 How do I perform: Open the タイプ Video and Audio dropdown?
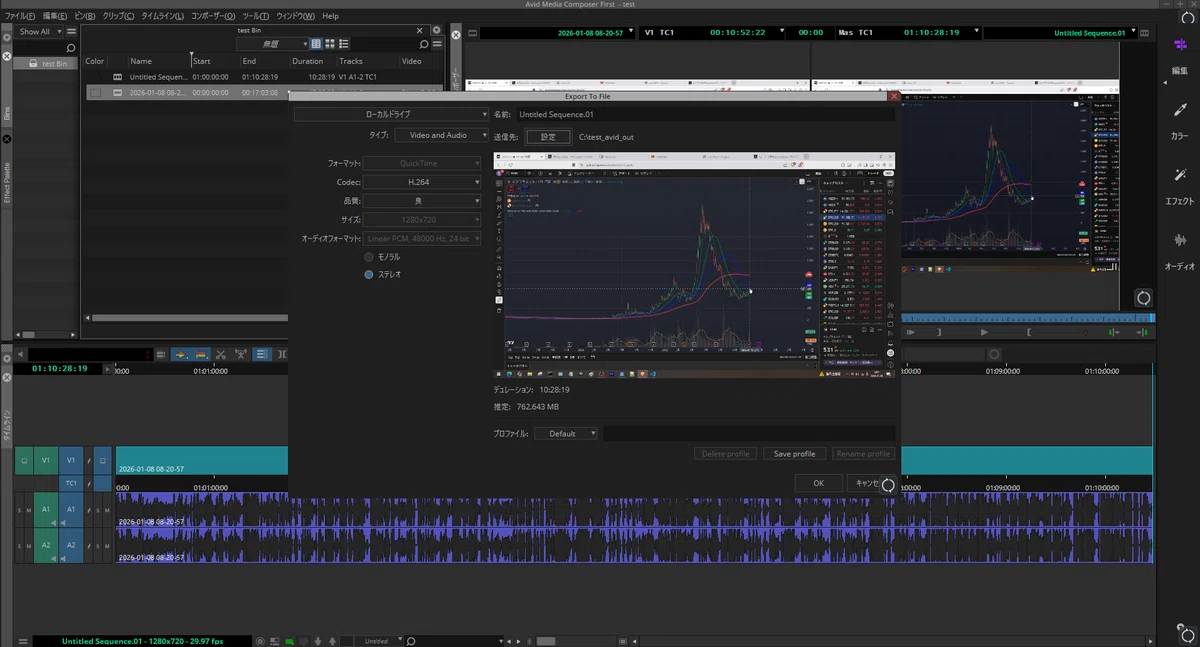click(442, 135)
